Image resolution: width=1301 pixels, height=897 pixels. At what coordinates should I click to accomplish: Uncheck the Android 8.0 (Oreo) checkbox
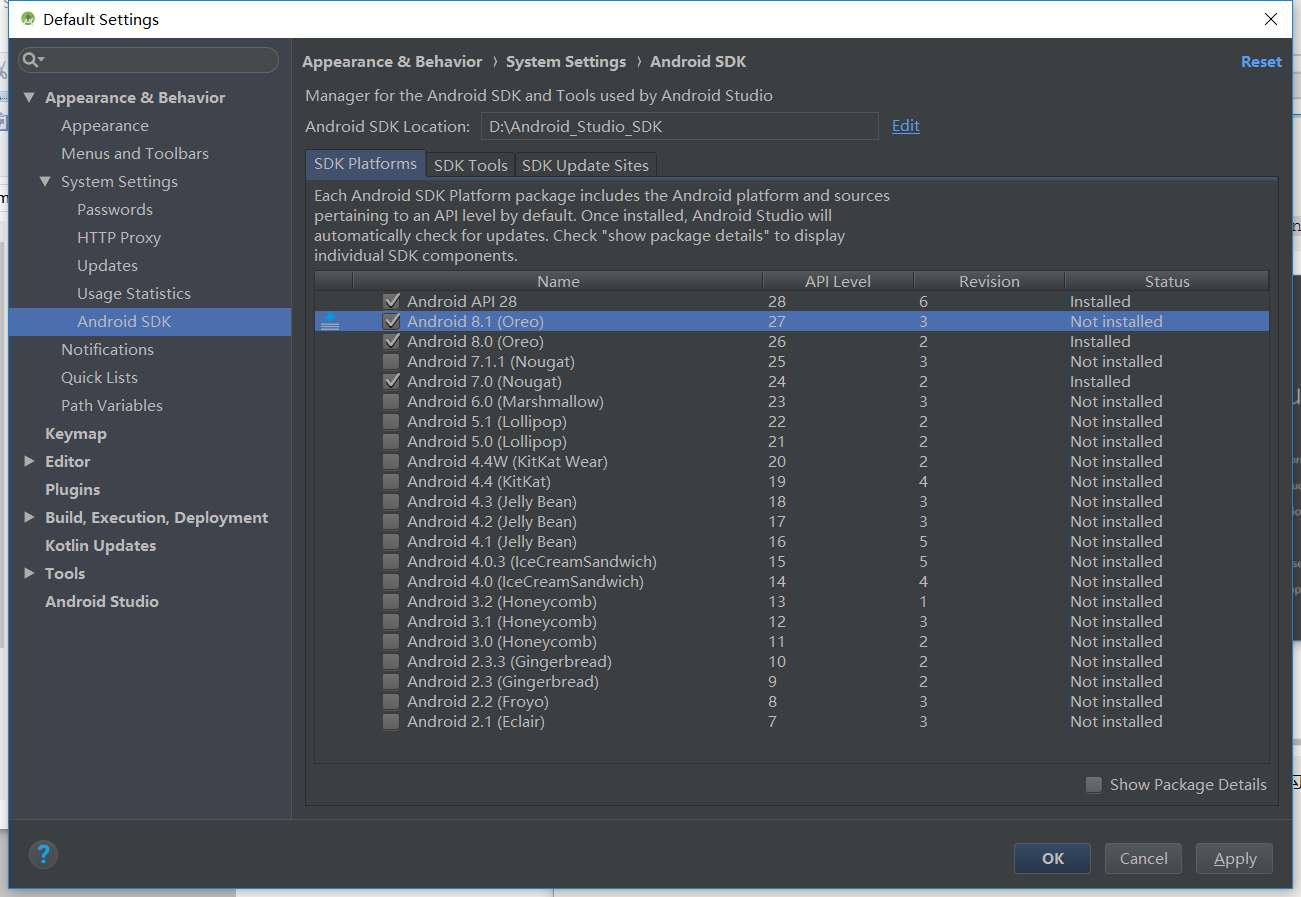(391, 341)
